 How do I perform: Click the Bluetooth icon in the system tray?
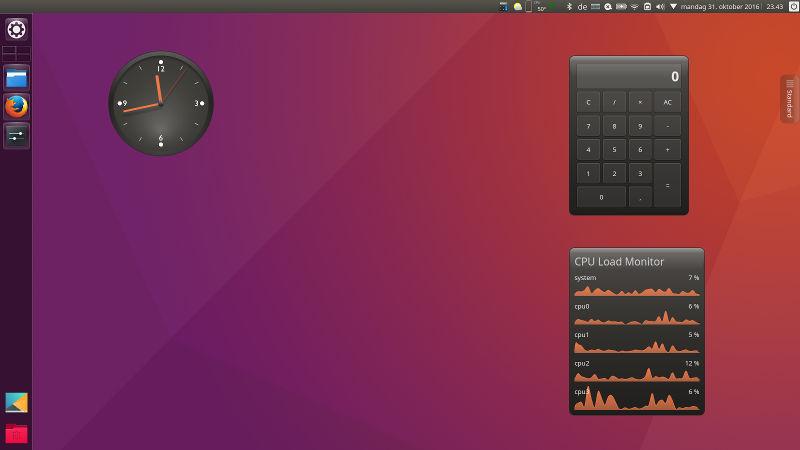pos(569,6)
